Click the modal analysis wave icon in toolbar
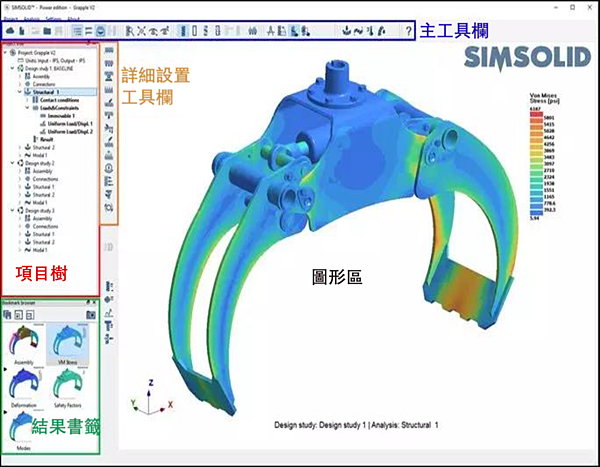This screenshot has width=600, height=467. 358,31
